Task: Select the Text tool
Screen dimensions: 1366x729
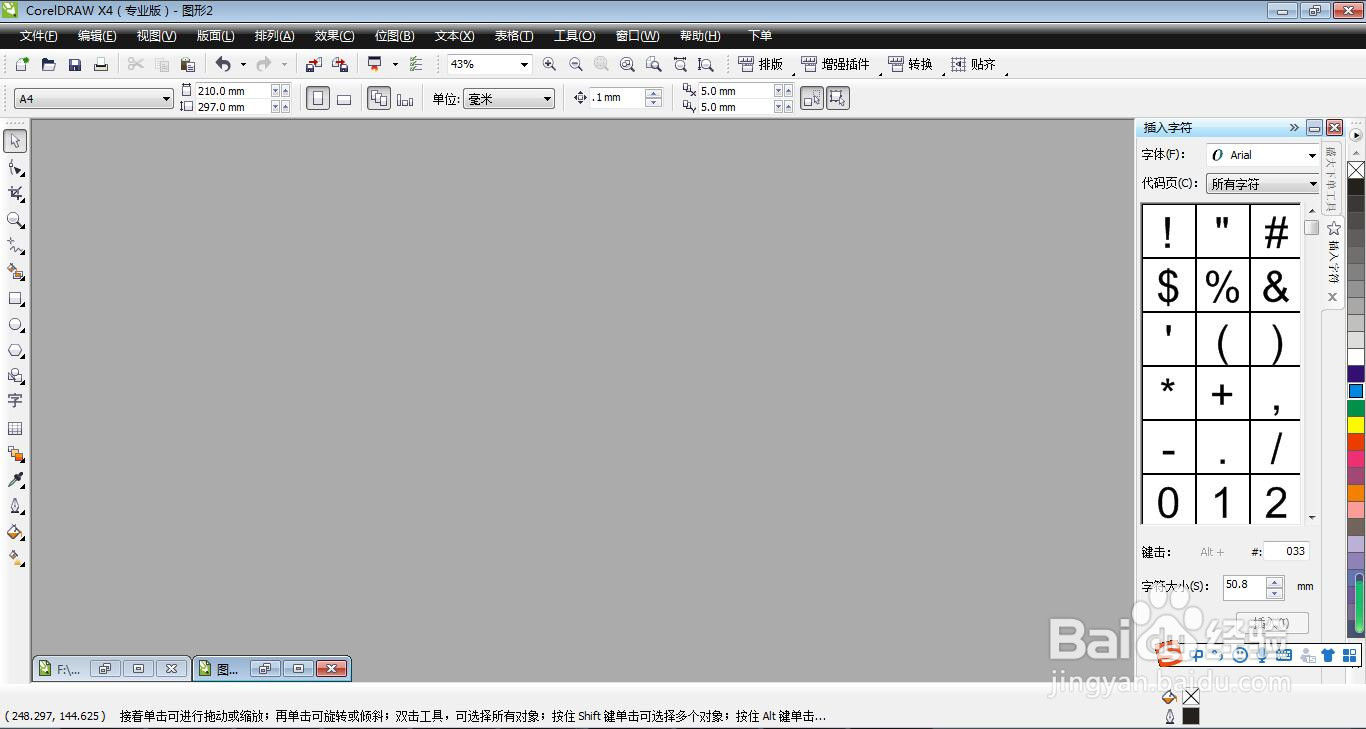Action: [x=15, y=401]
